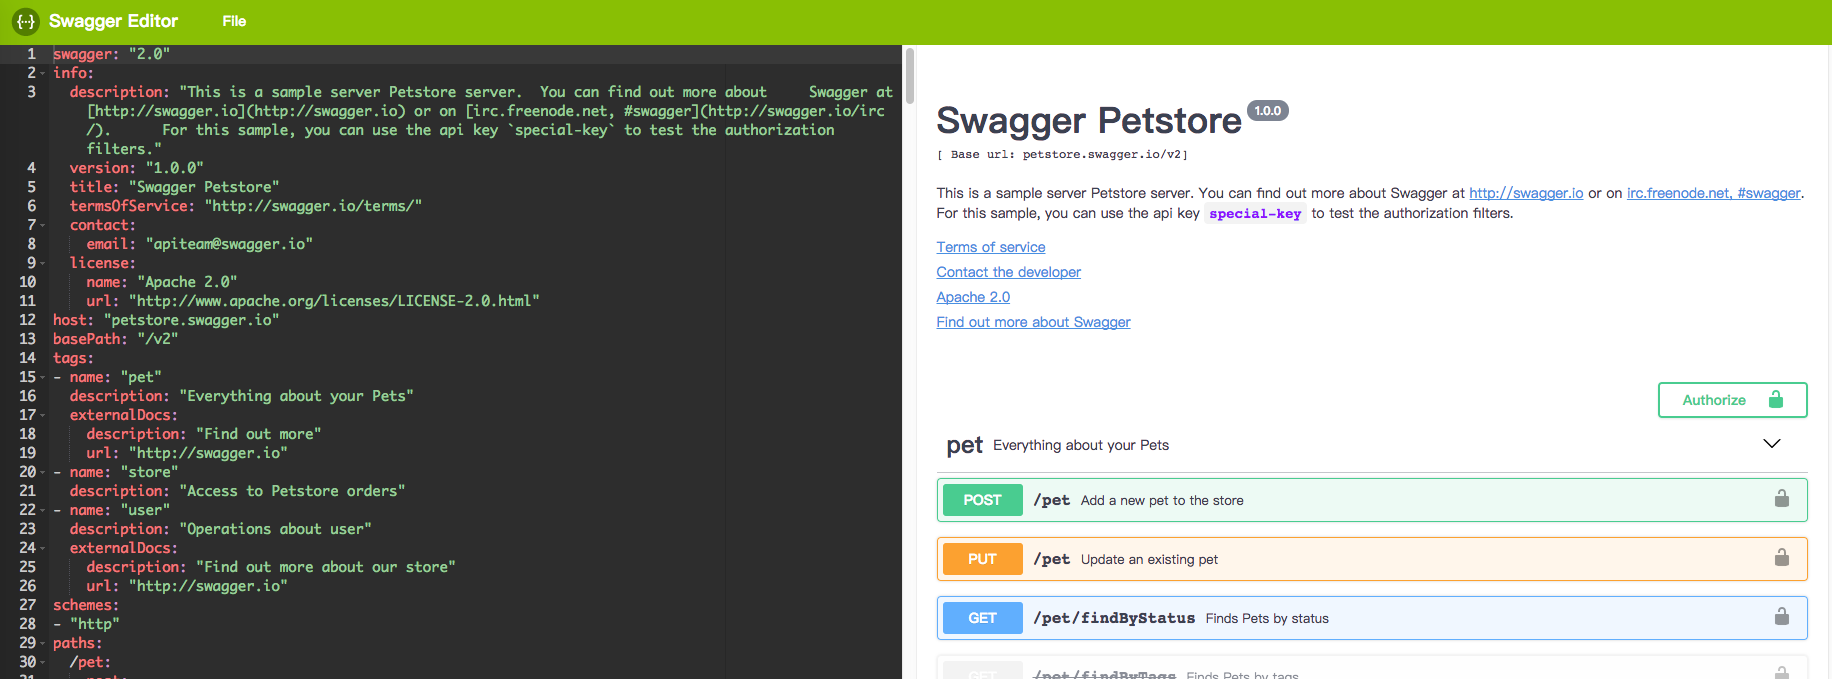Place cursor on host: "petstore.swagger.io" line

pos(166,320)
